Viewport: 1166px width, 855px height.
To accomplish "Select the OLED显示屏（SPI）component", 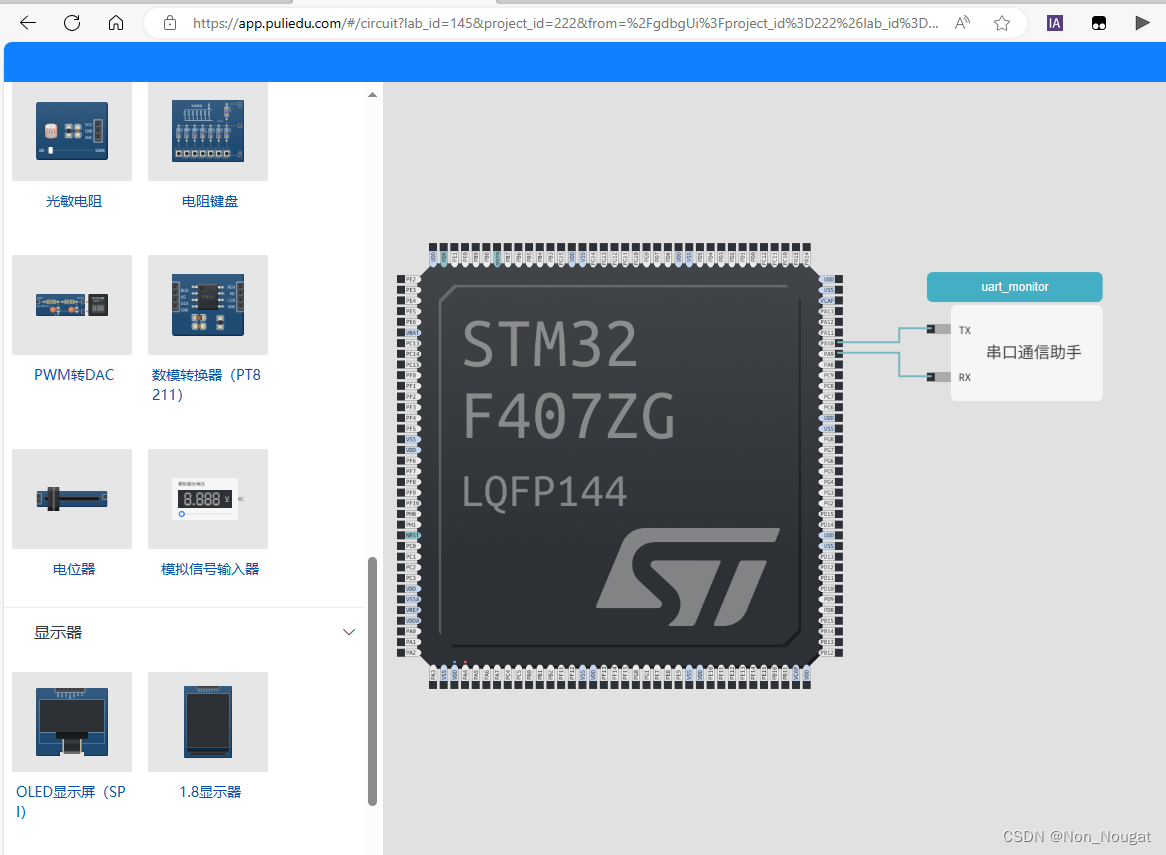I will tap(71, 722).
